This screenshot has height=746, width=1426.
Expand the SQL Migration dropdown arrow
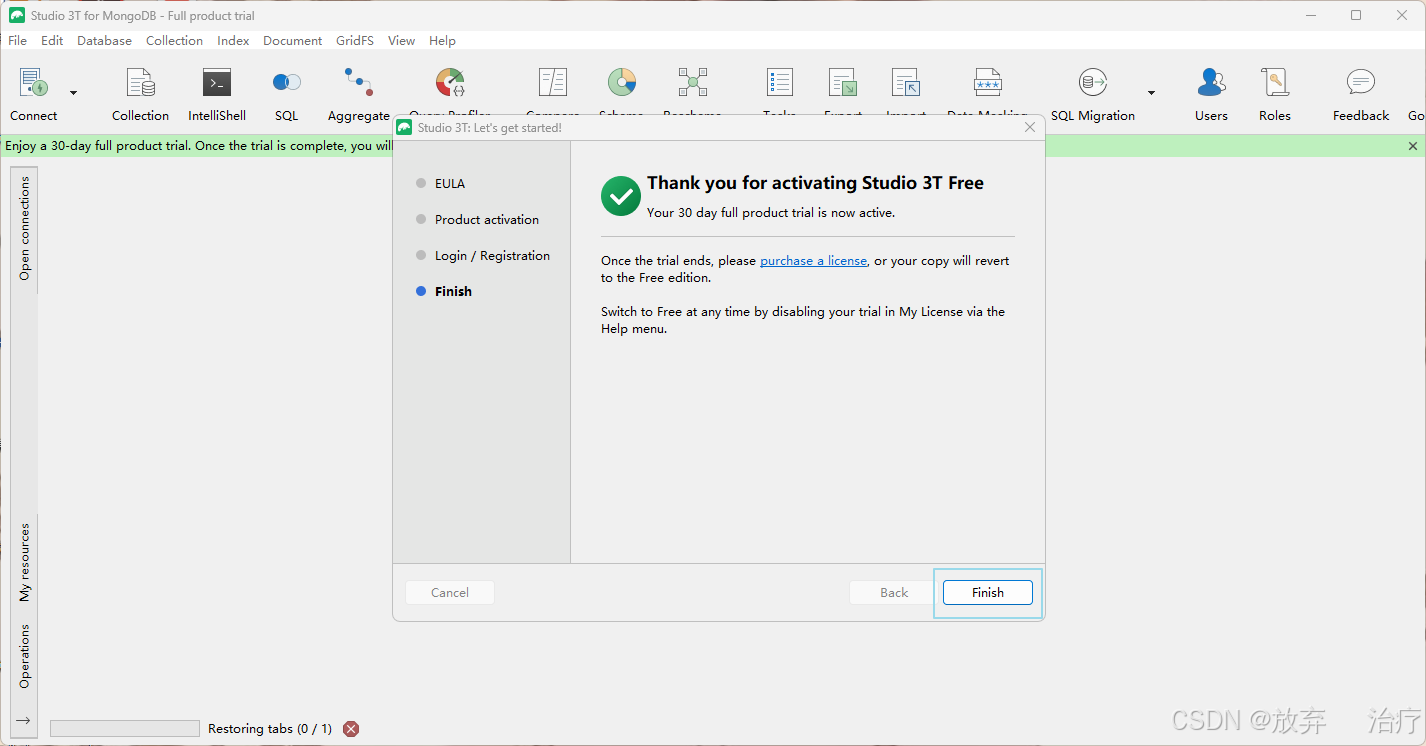click(x=1151, y=93)
